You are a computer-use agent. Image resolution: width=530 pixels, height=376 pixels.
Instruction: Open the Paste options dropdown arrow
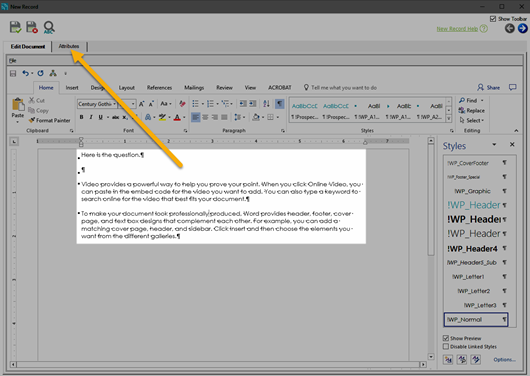coord(18,122)
